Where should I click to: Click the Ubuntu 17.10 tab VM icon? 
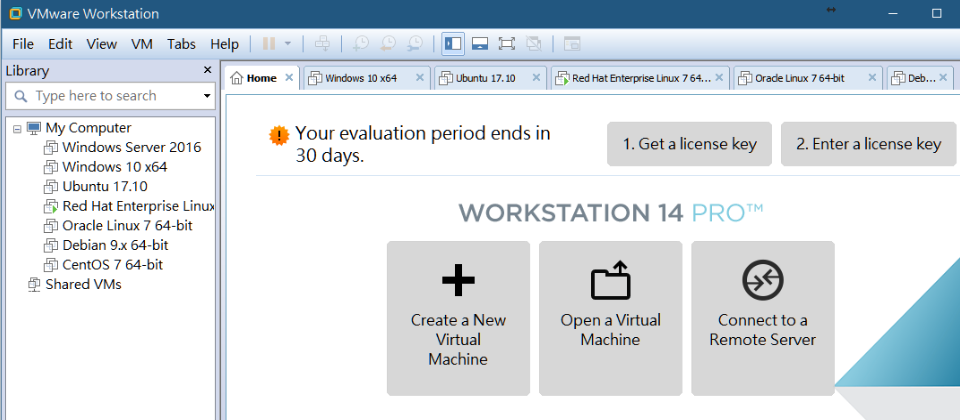tap(446, 78)
